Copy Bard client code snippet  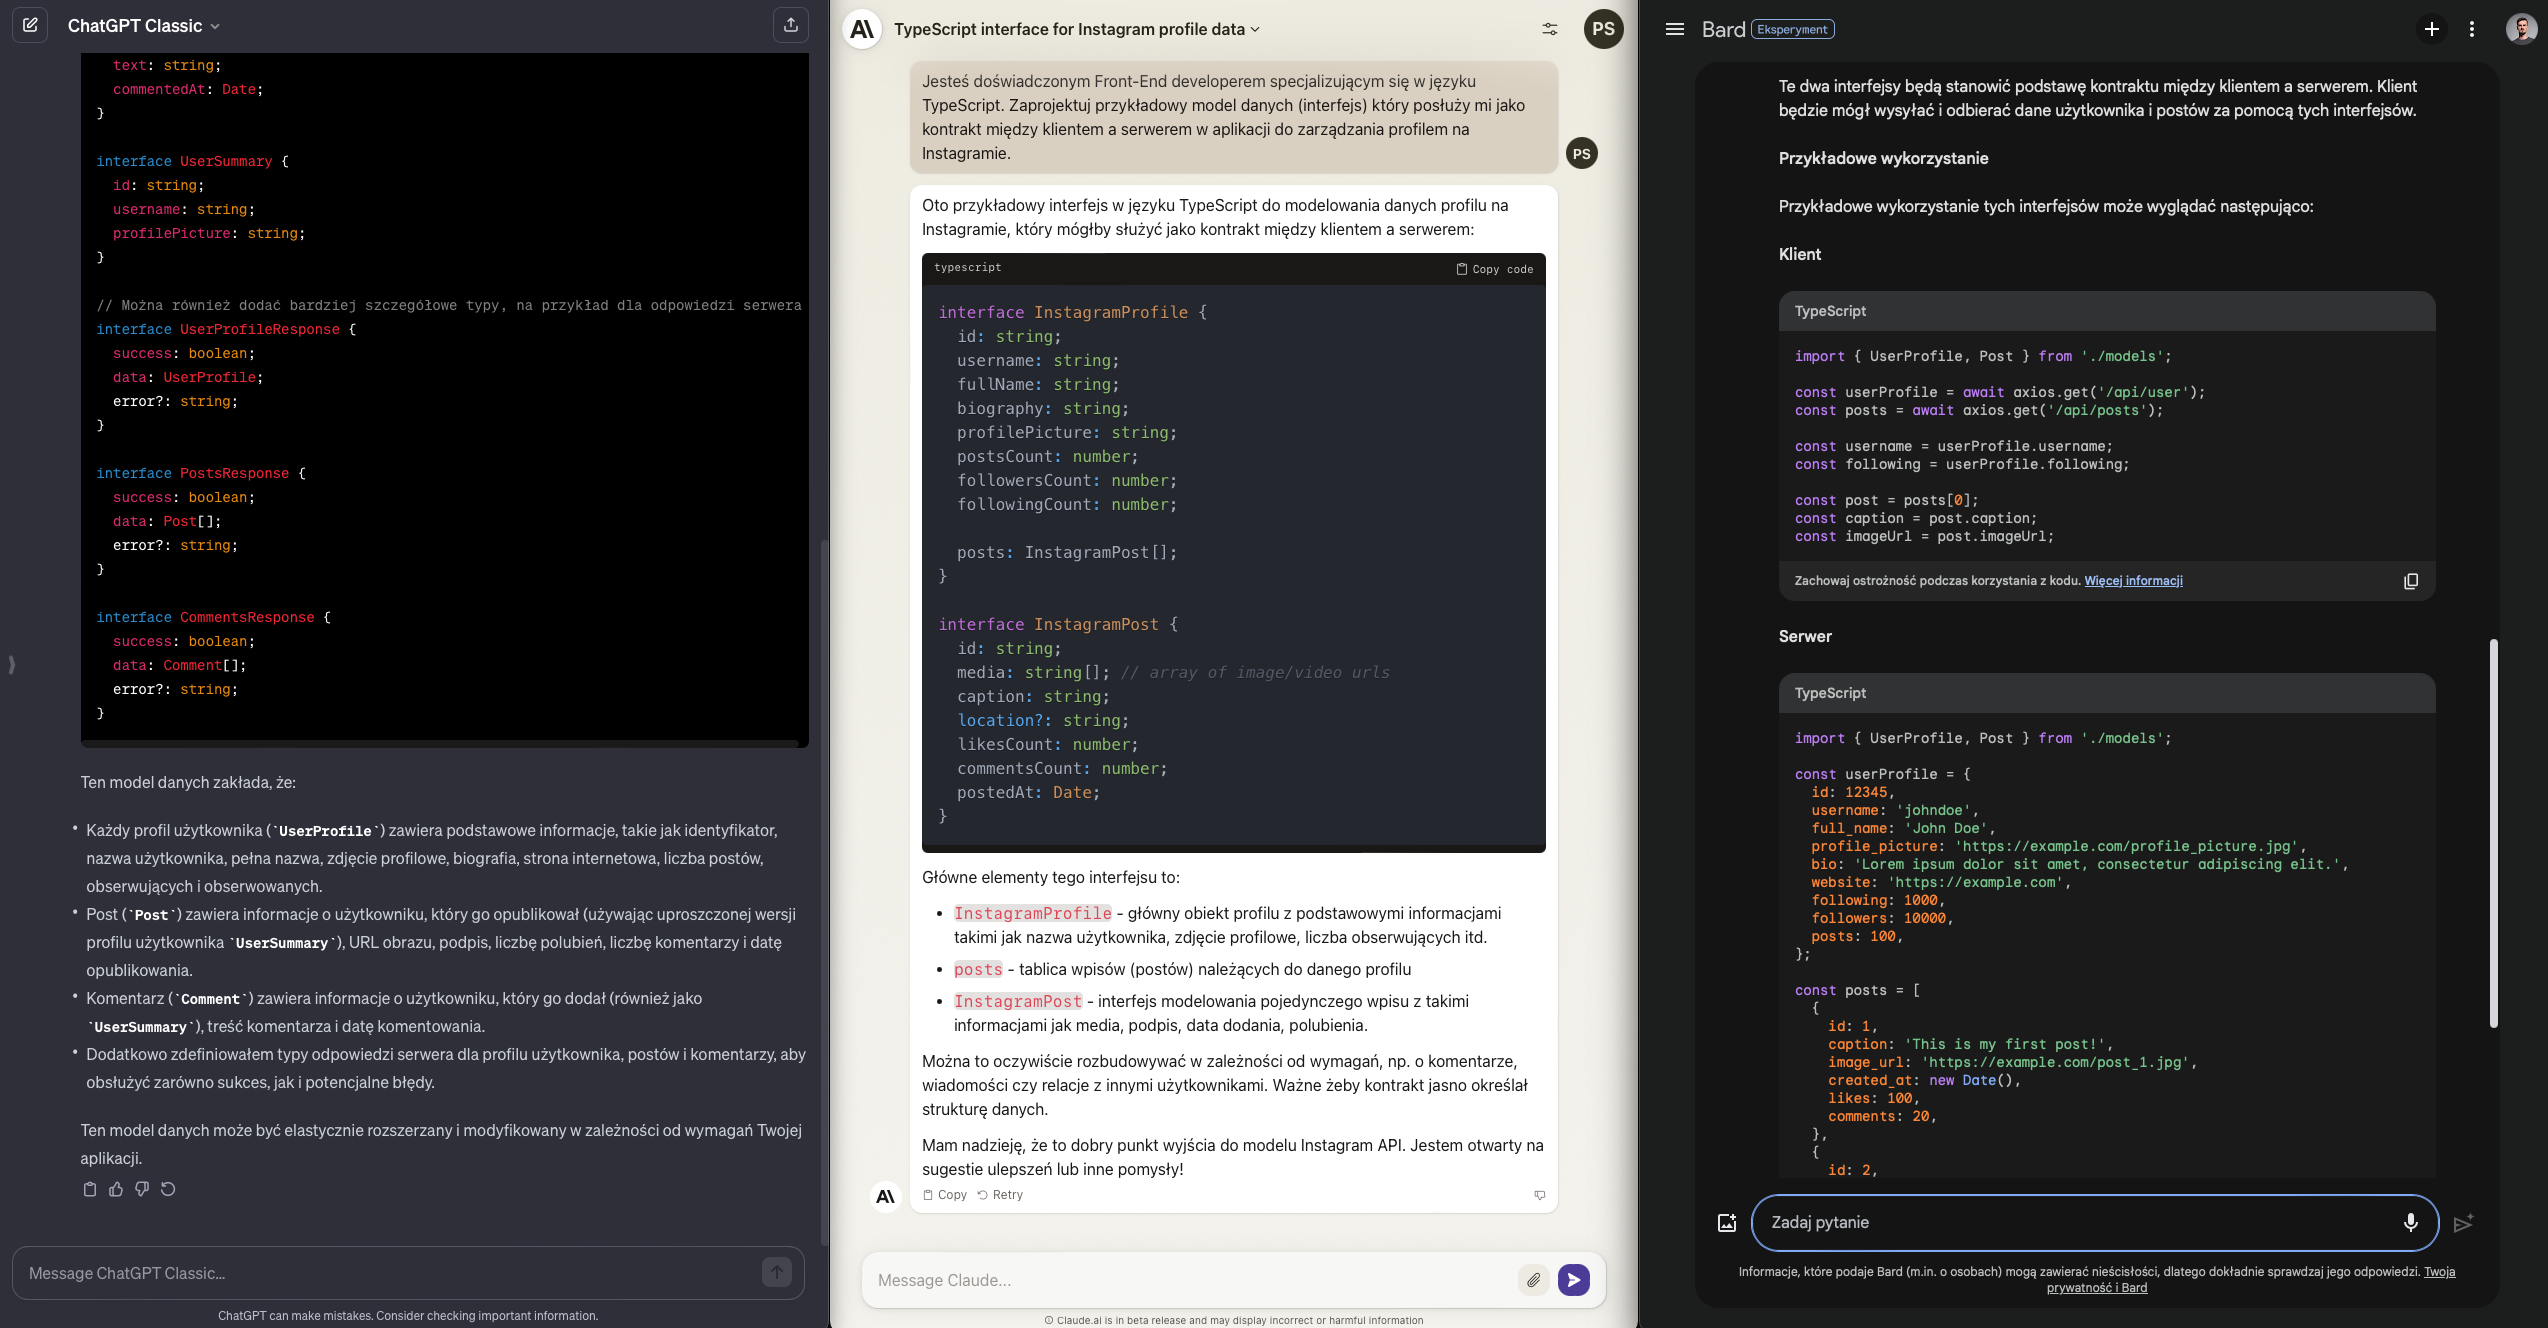tap(2410, 581)
